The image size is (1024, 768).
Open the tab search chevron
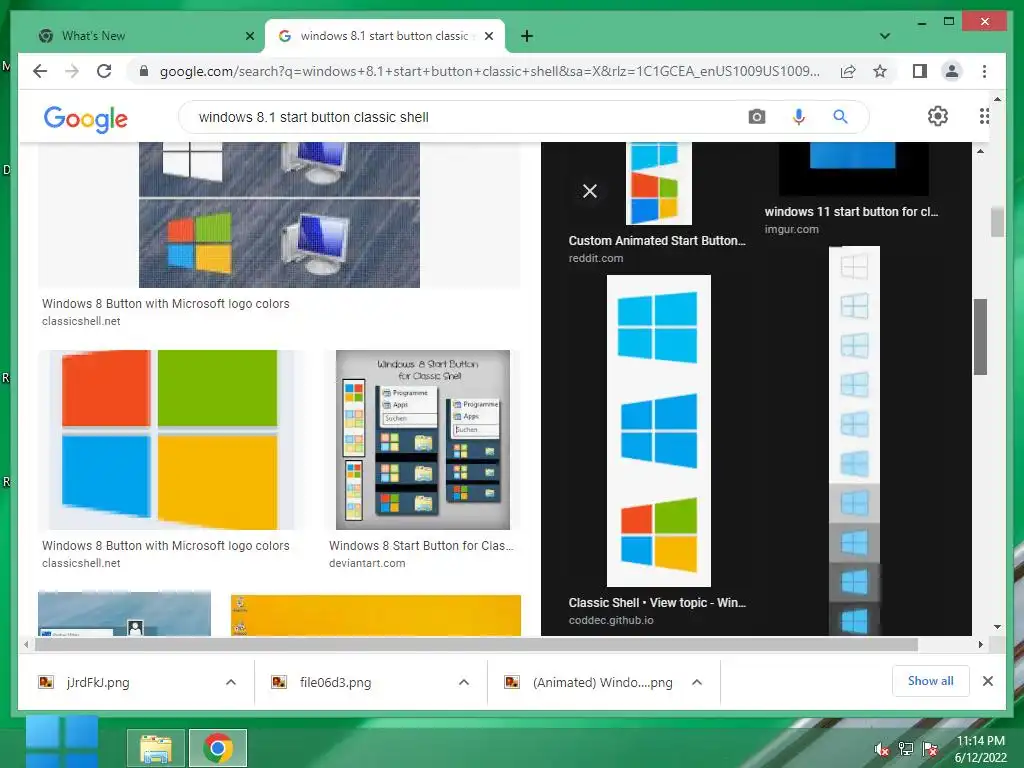885,36
